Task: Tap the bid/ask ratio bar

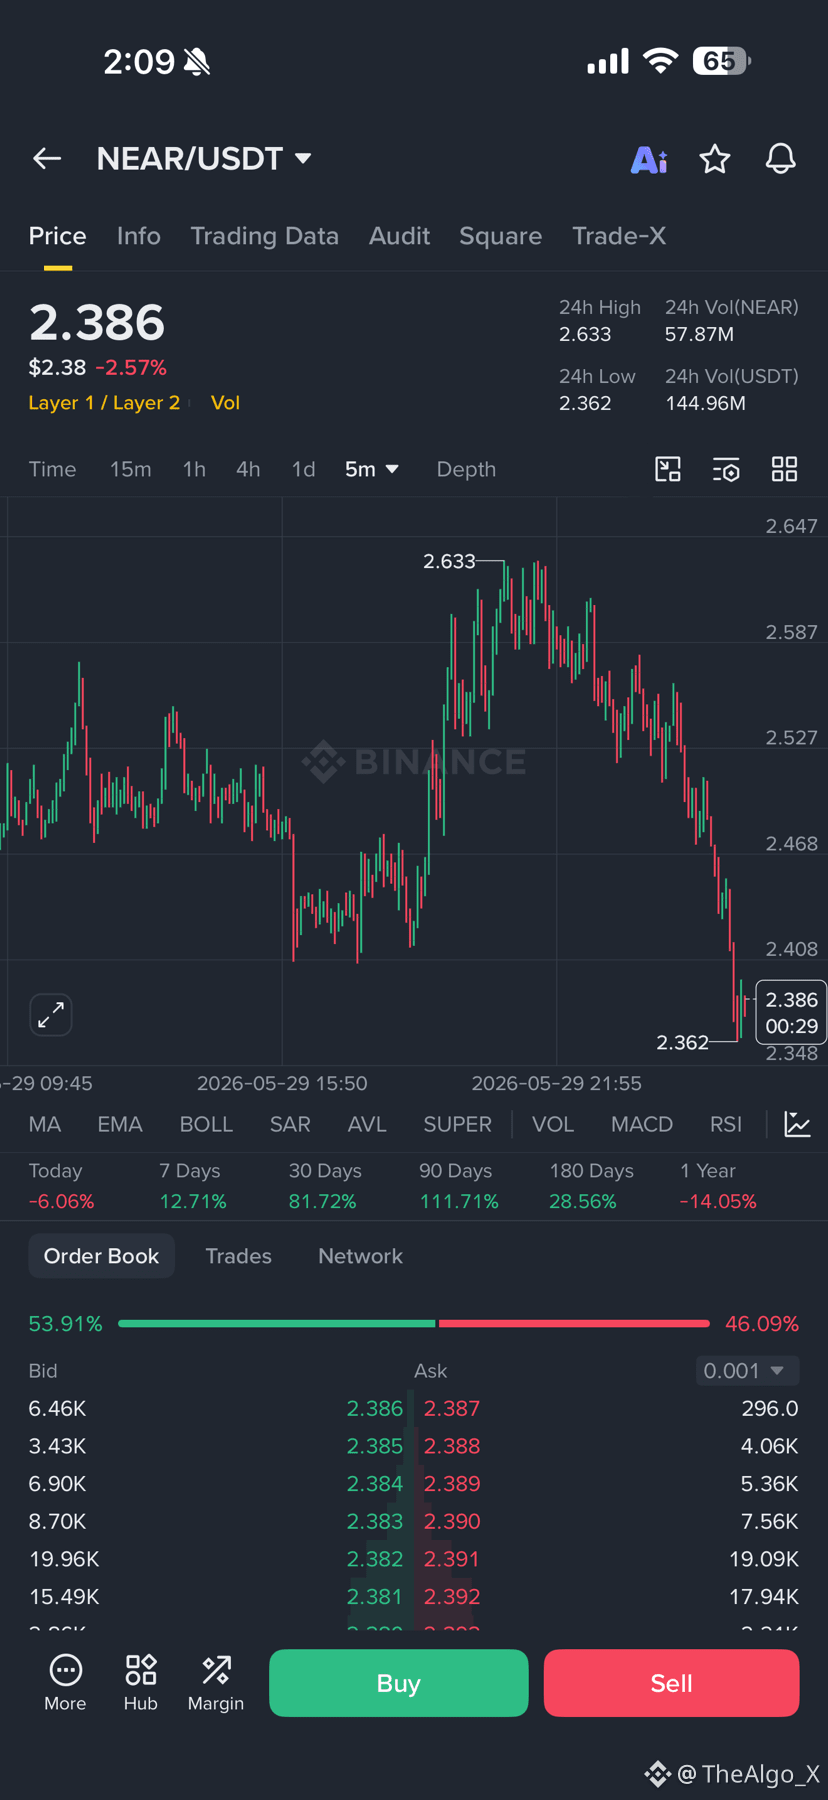Action: [x=414, y=1323]
